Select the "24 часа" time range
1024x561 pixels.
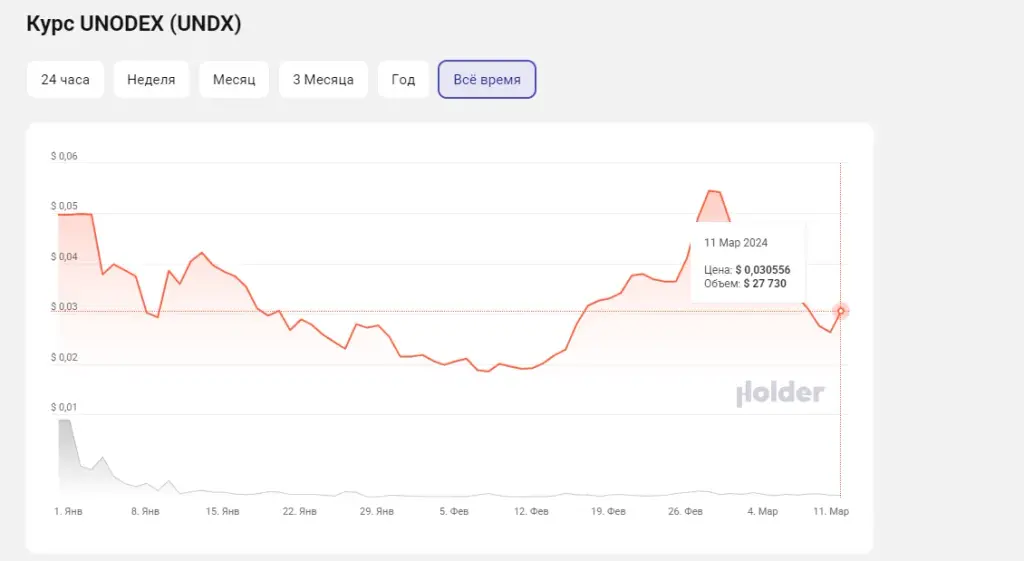click(65, 80)
